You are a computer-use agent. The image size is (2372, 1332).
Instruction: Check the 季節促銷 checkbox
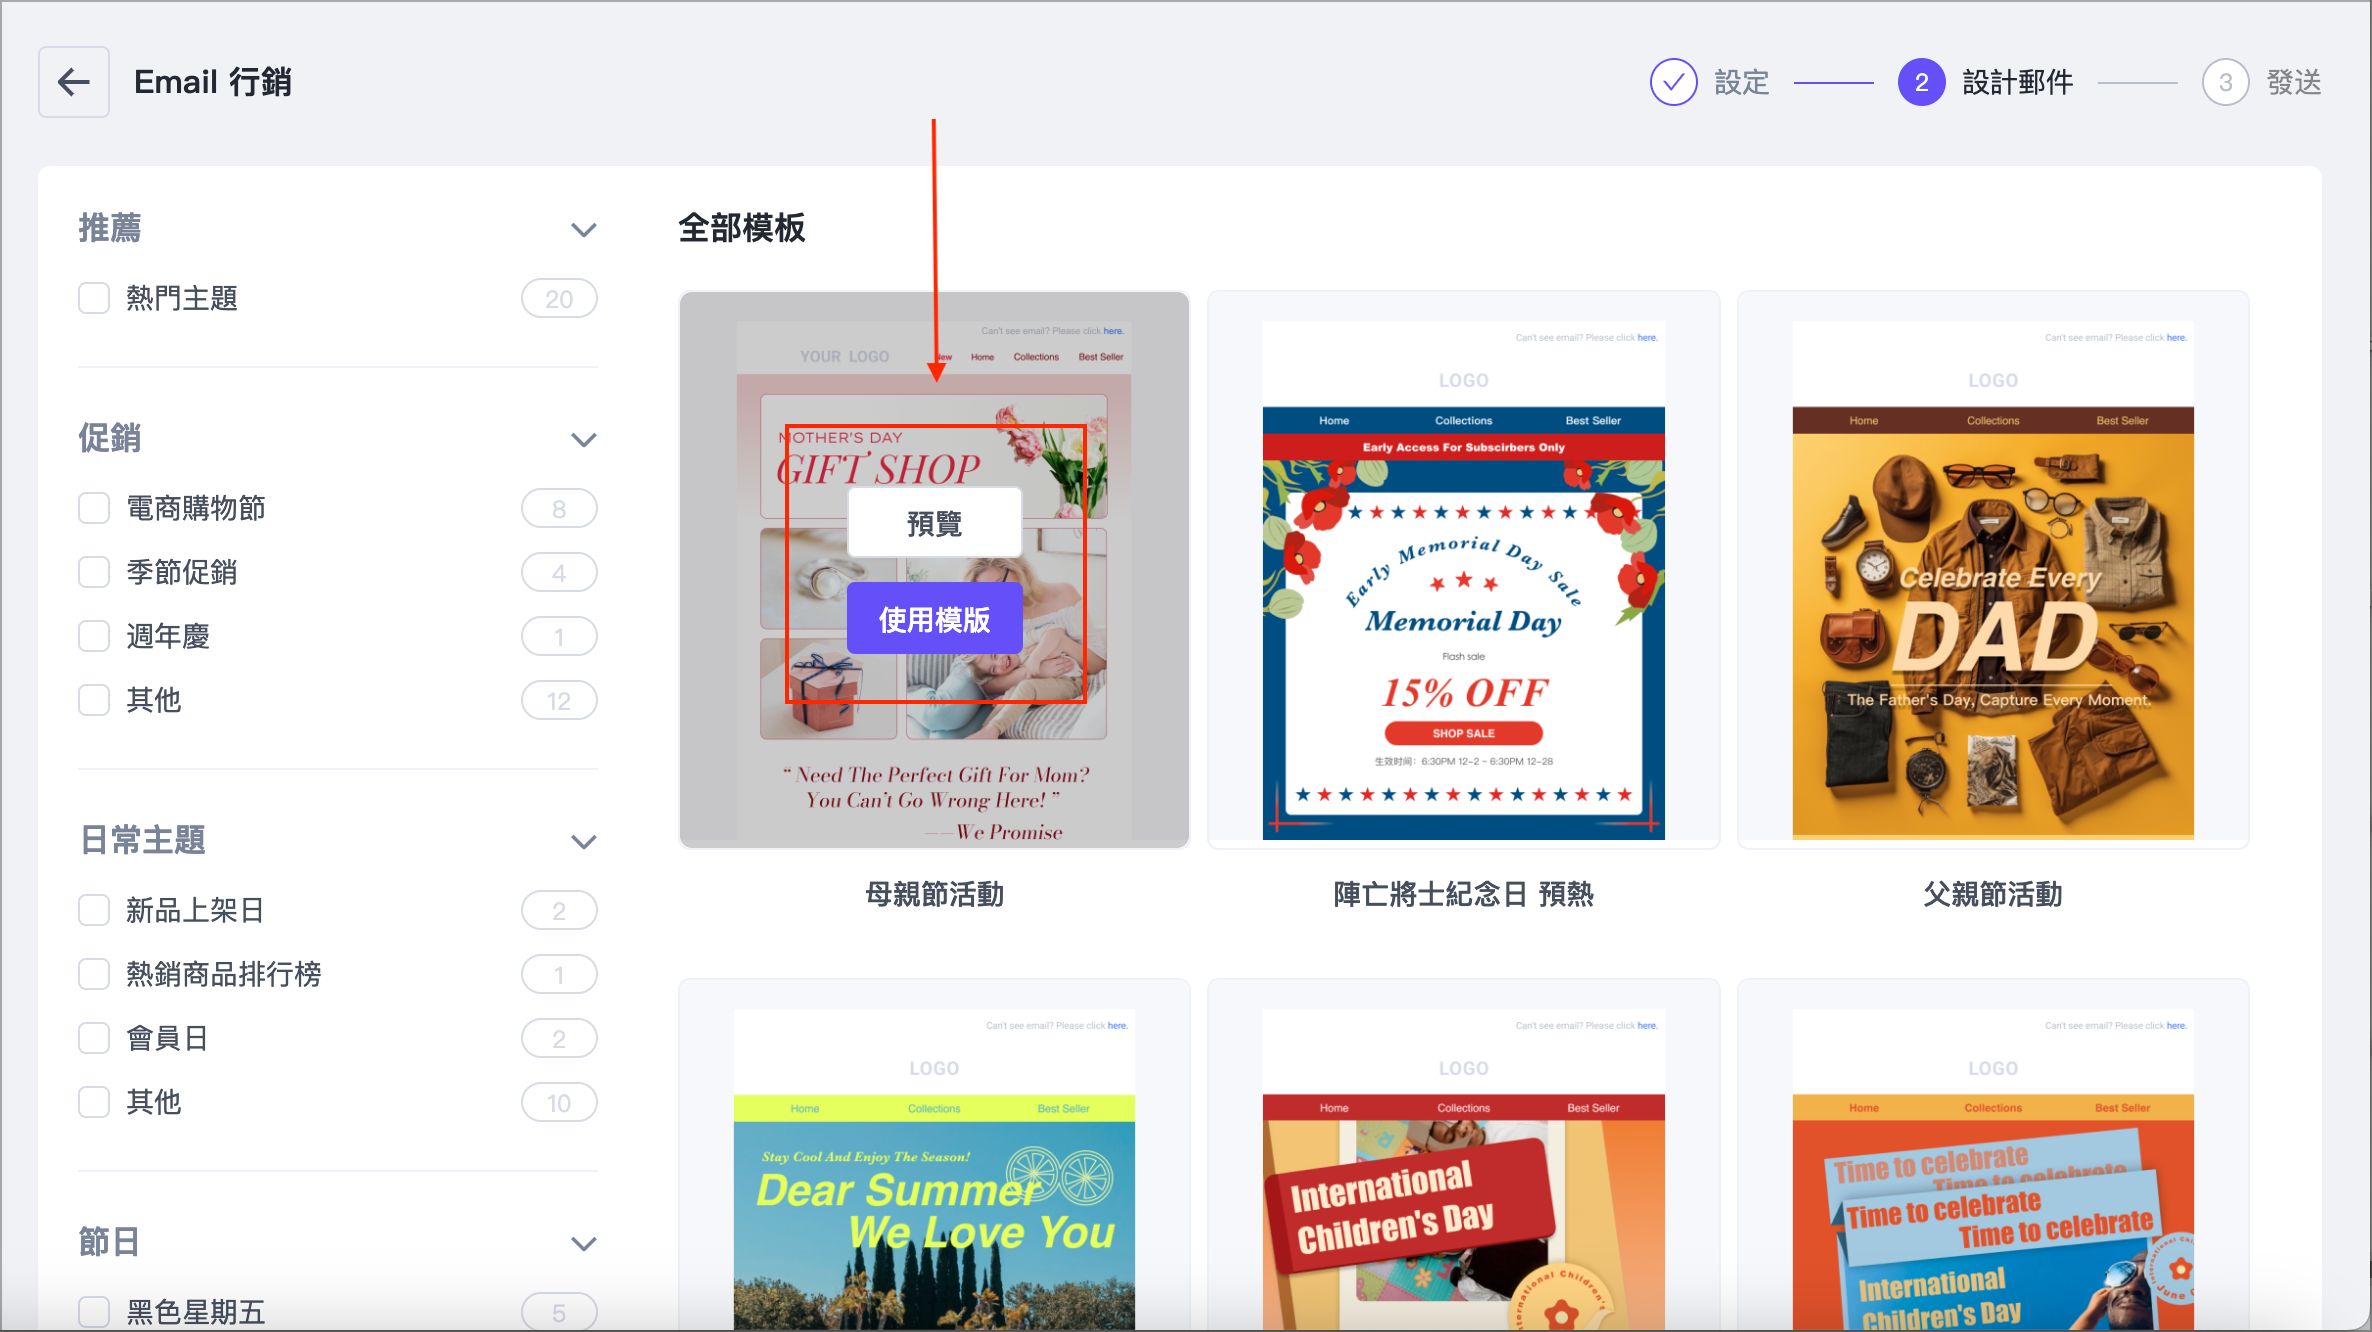pos(94,572)
